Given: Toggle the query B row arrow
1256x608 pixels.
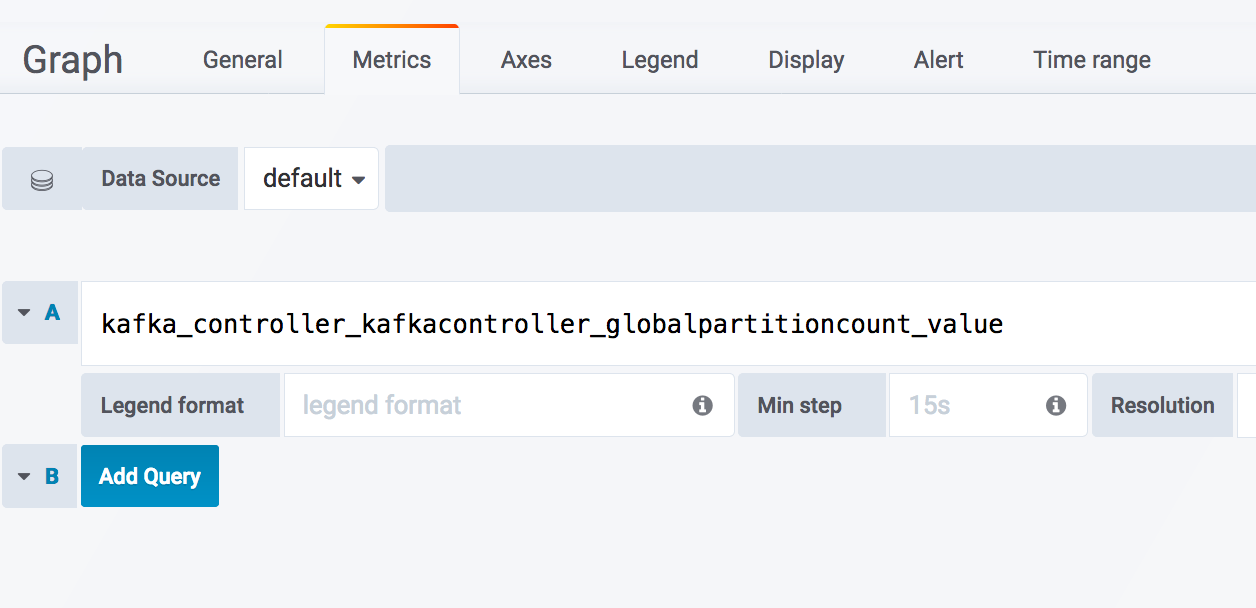Looking at the screenshot, I should 24,476.
